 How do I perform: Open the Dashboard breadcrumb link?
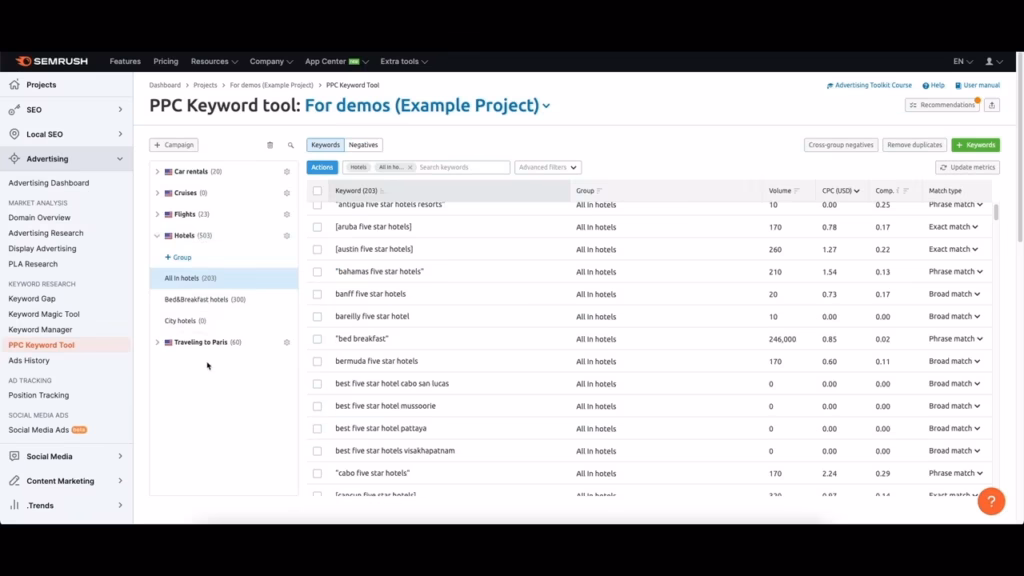pyautogui.click(x=165, y=85)
